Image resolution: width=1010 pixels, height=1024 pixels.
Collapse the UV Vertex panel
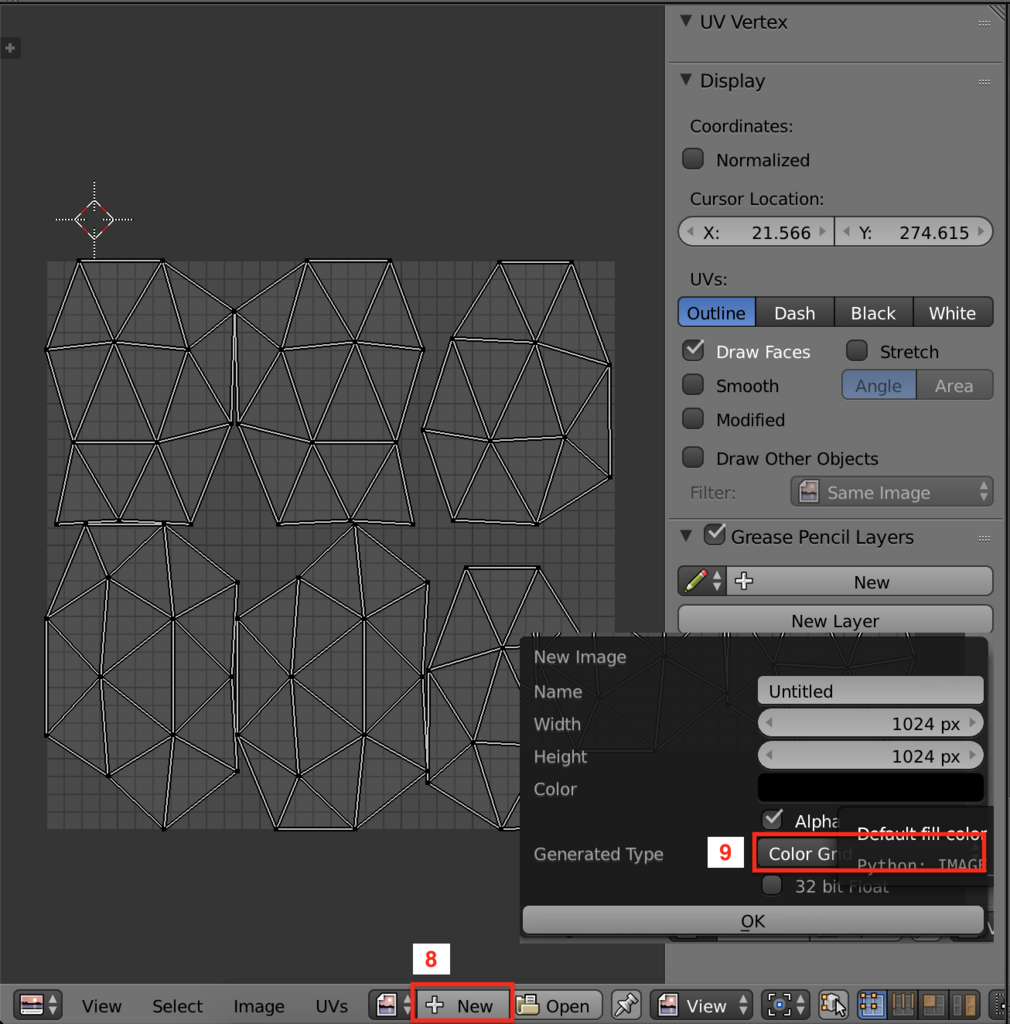(x=686, y=21)
